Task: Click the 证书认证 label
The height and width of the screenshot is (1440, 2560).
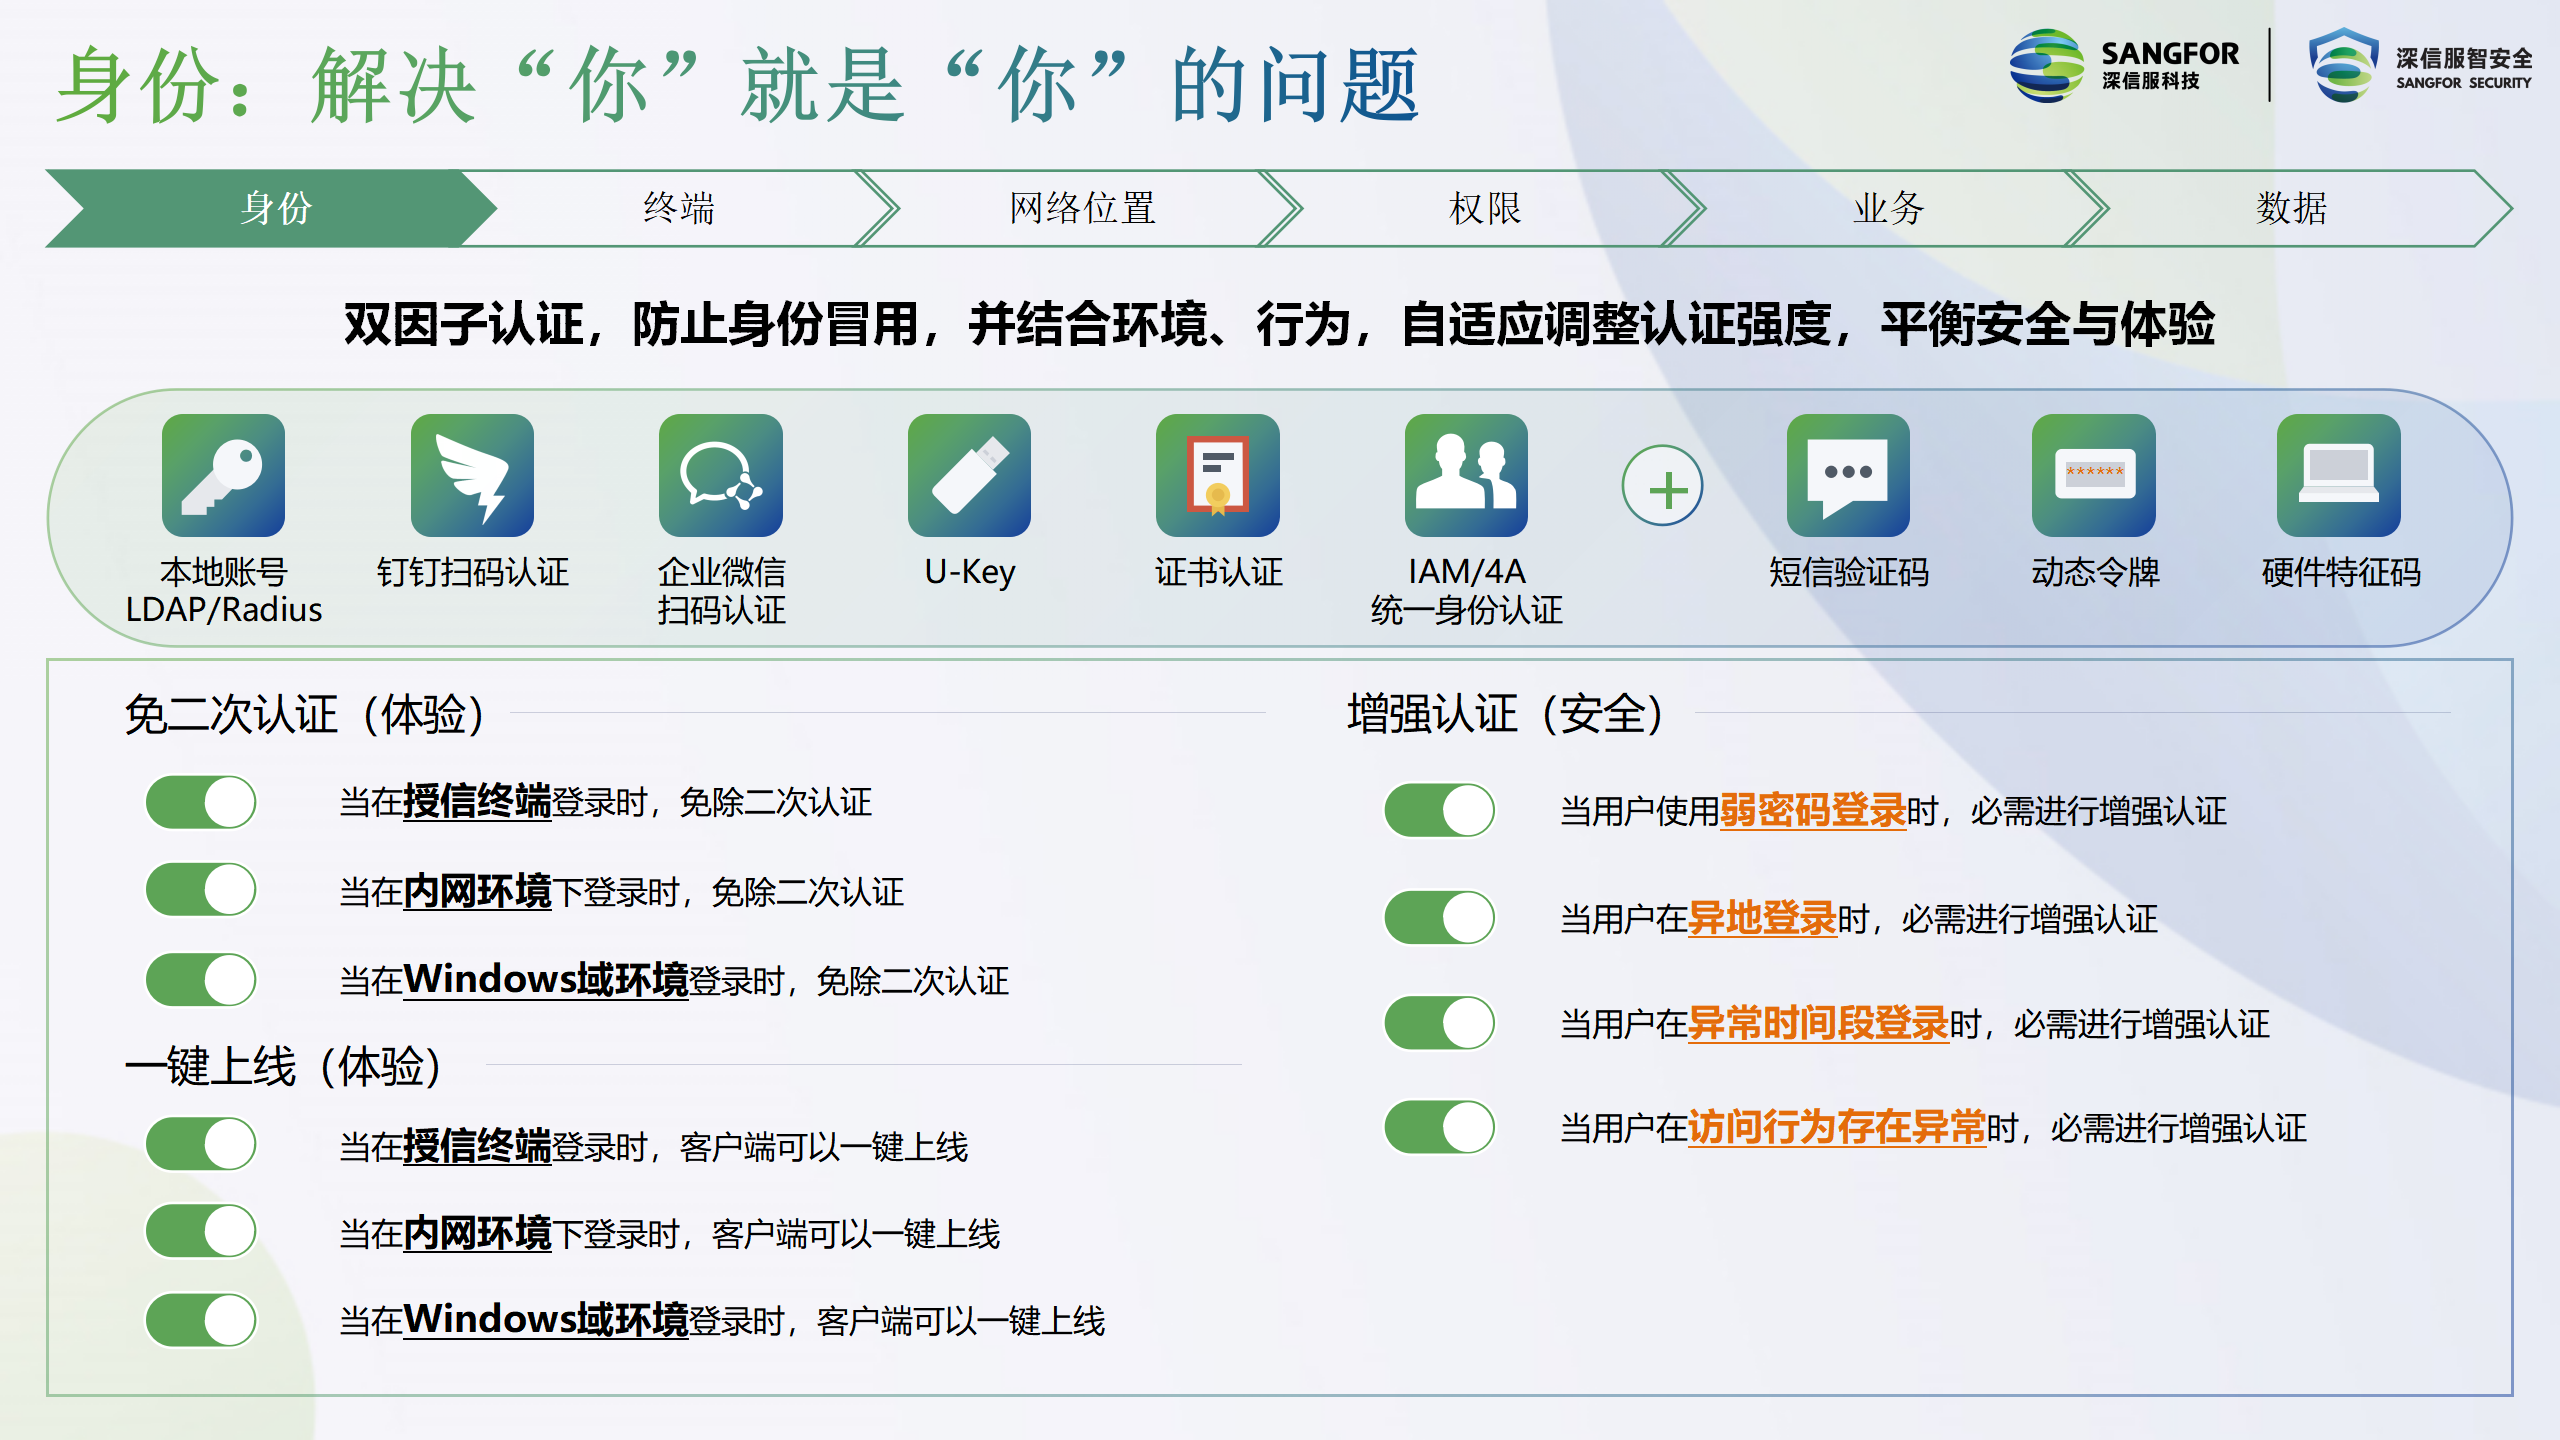Action: pos(1218,572)
